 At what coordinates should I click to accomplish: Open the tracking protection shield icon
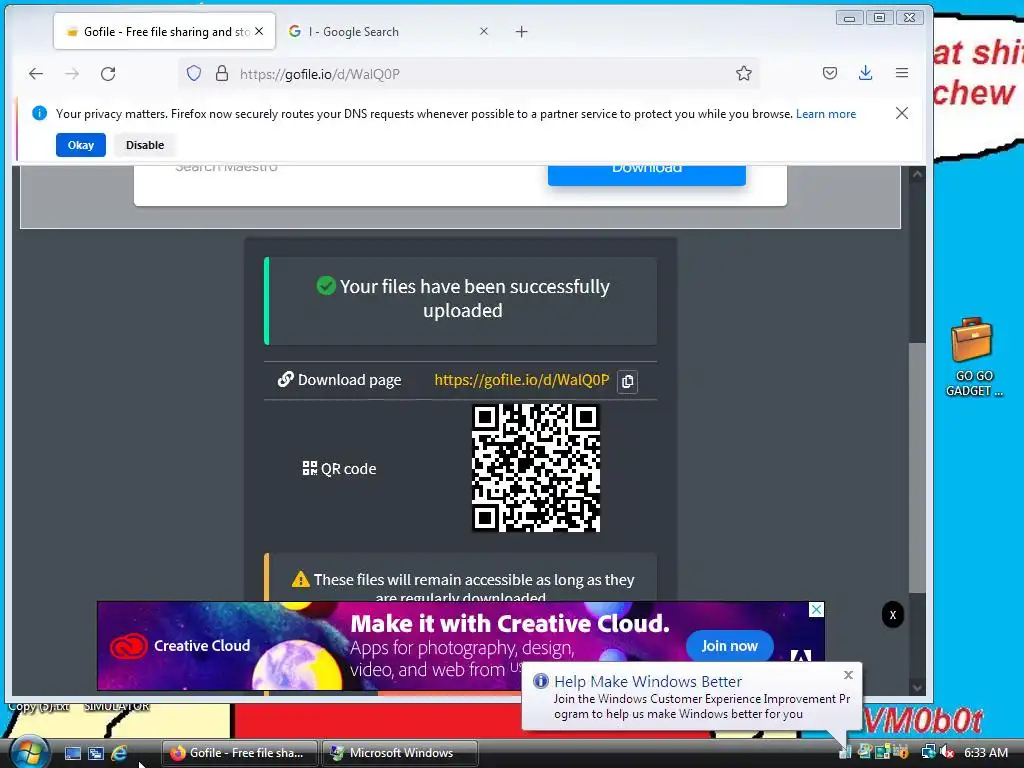pyautogui.click(x=194, y=74)
